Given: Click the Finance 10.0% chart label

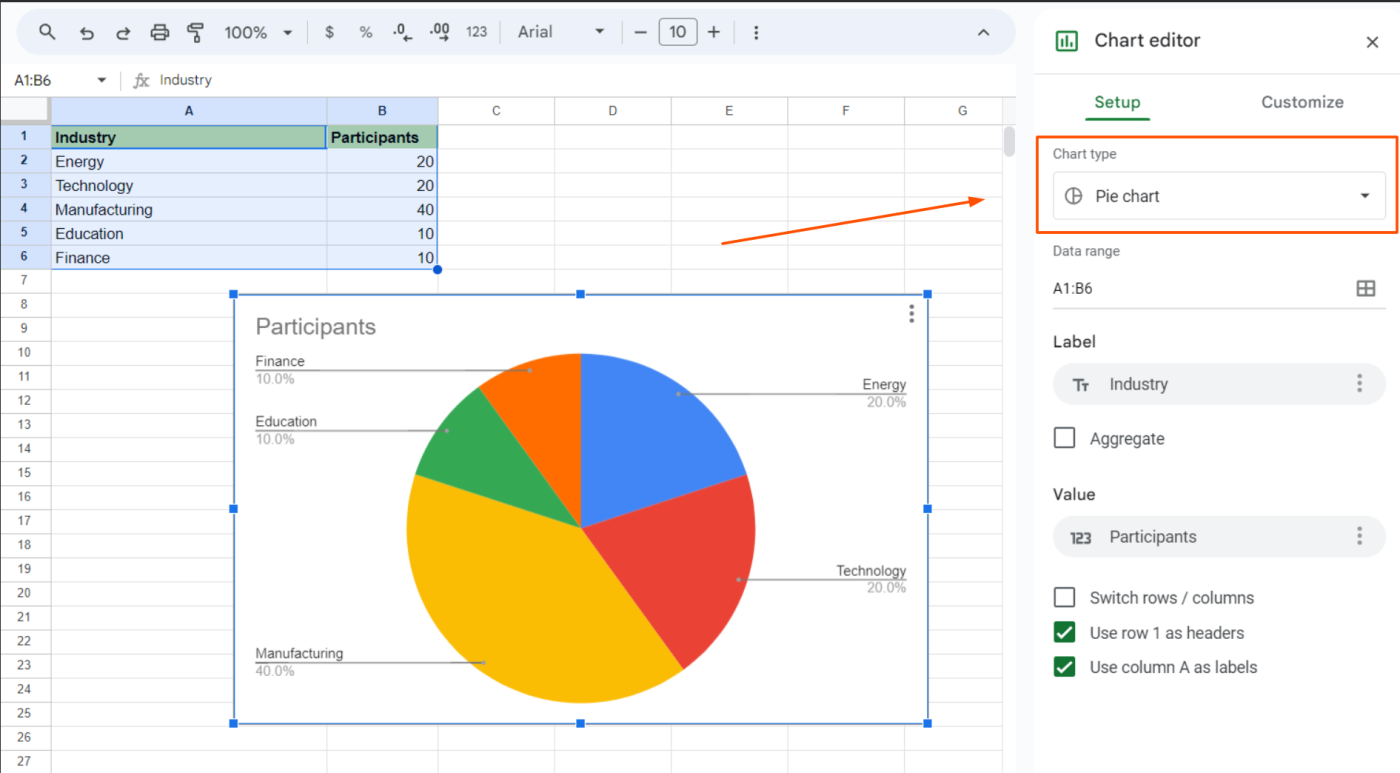Looking at the screenshot, I should [x=280, y=370].
